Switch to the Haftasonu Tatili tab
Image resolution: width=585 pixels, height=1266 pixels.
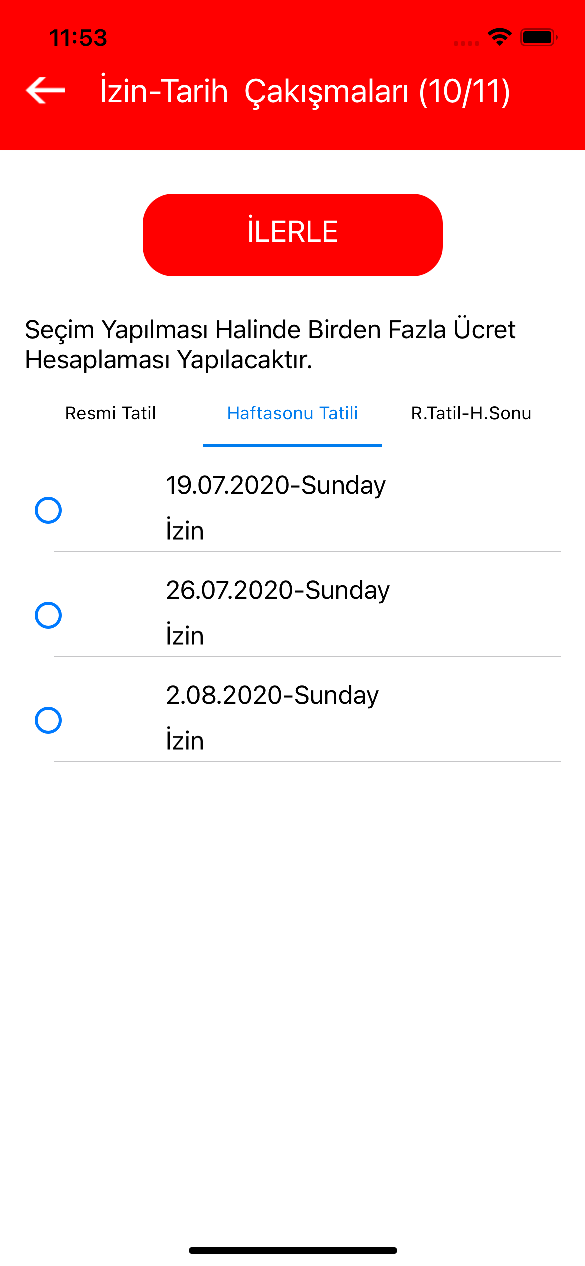[x=292, y=413]
